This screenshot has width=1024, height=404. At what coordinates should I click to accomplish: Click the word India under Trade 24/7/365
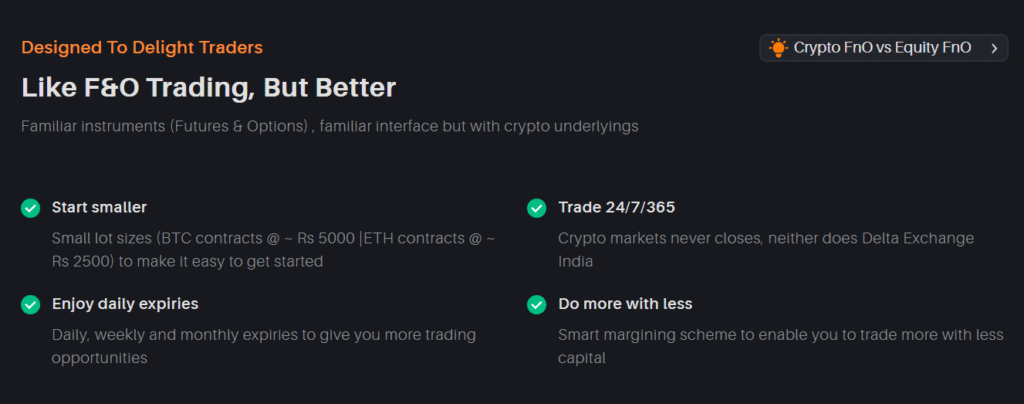click(x=575, y=262)
